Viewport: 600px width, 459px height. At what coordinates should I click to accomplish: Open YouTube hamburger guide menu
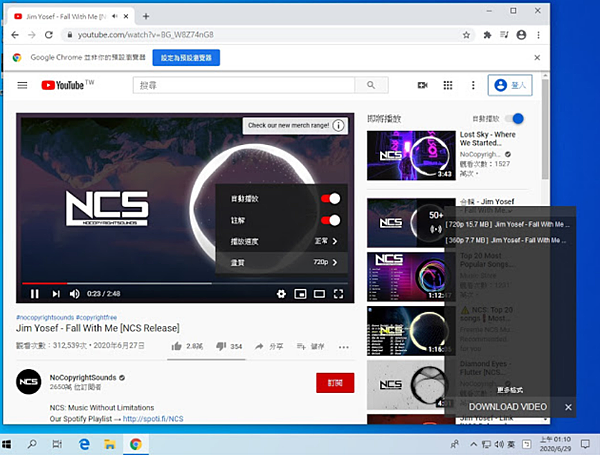(x=22, y=85)
